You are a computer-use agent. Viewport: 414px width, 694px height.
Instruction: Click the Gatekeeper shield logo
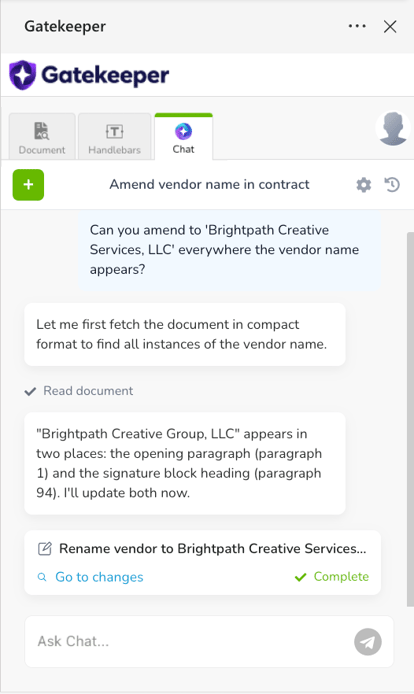(22, 75)
